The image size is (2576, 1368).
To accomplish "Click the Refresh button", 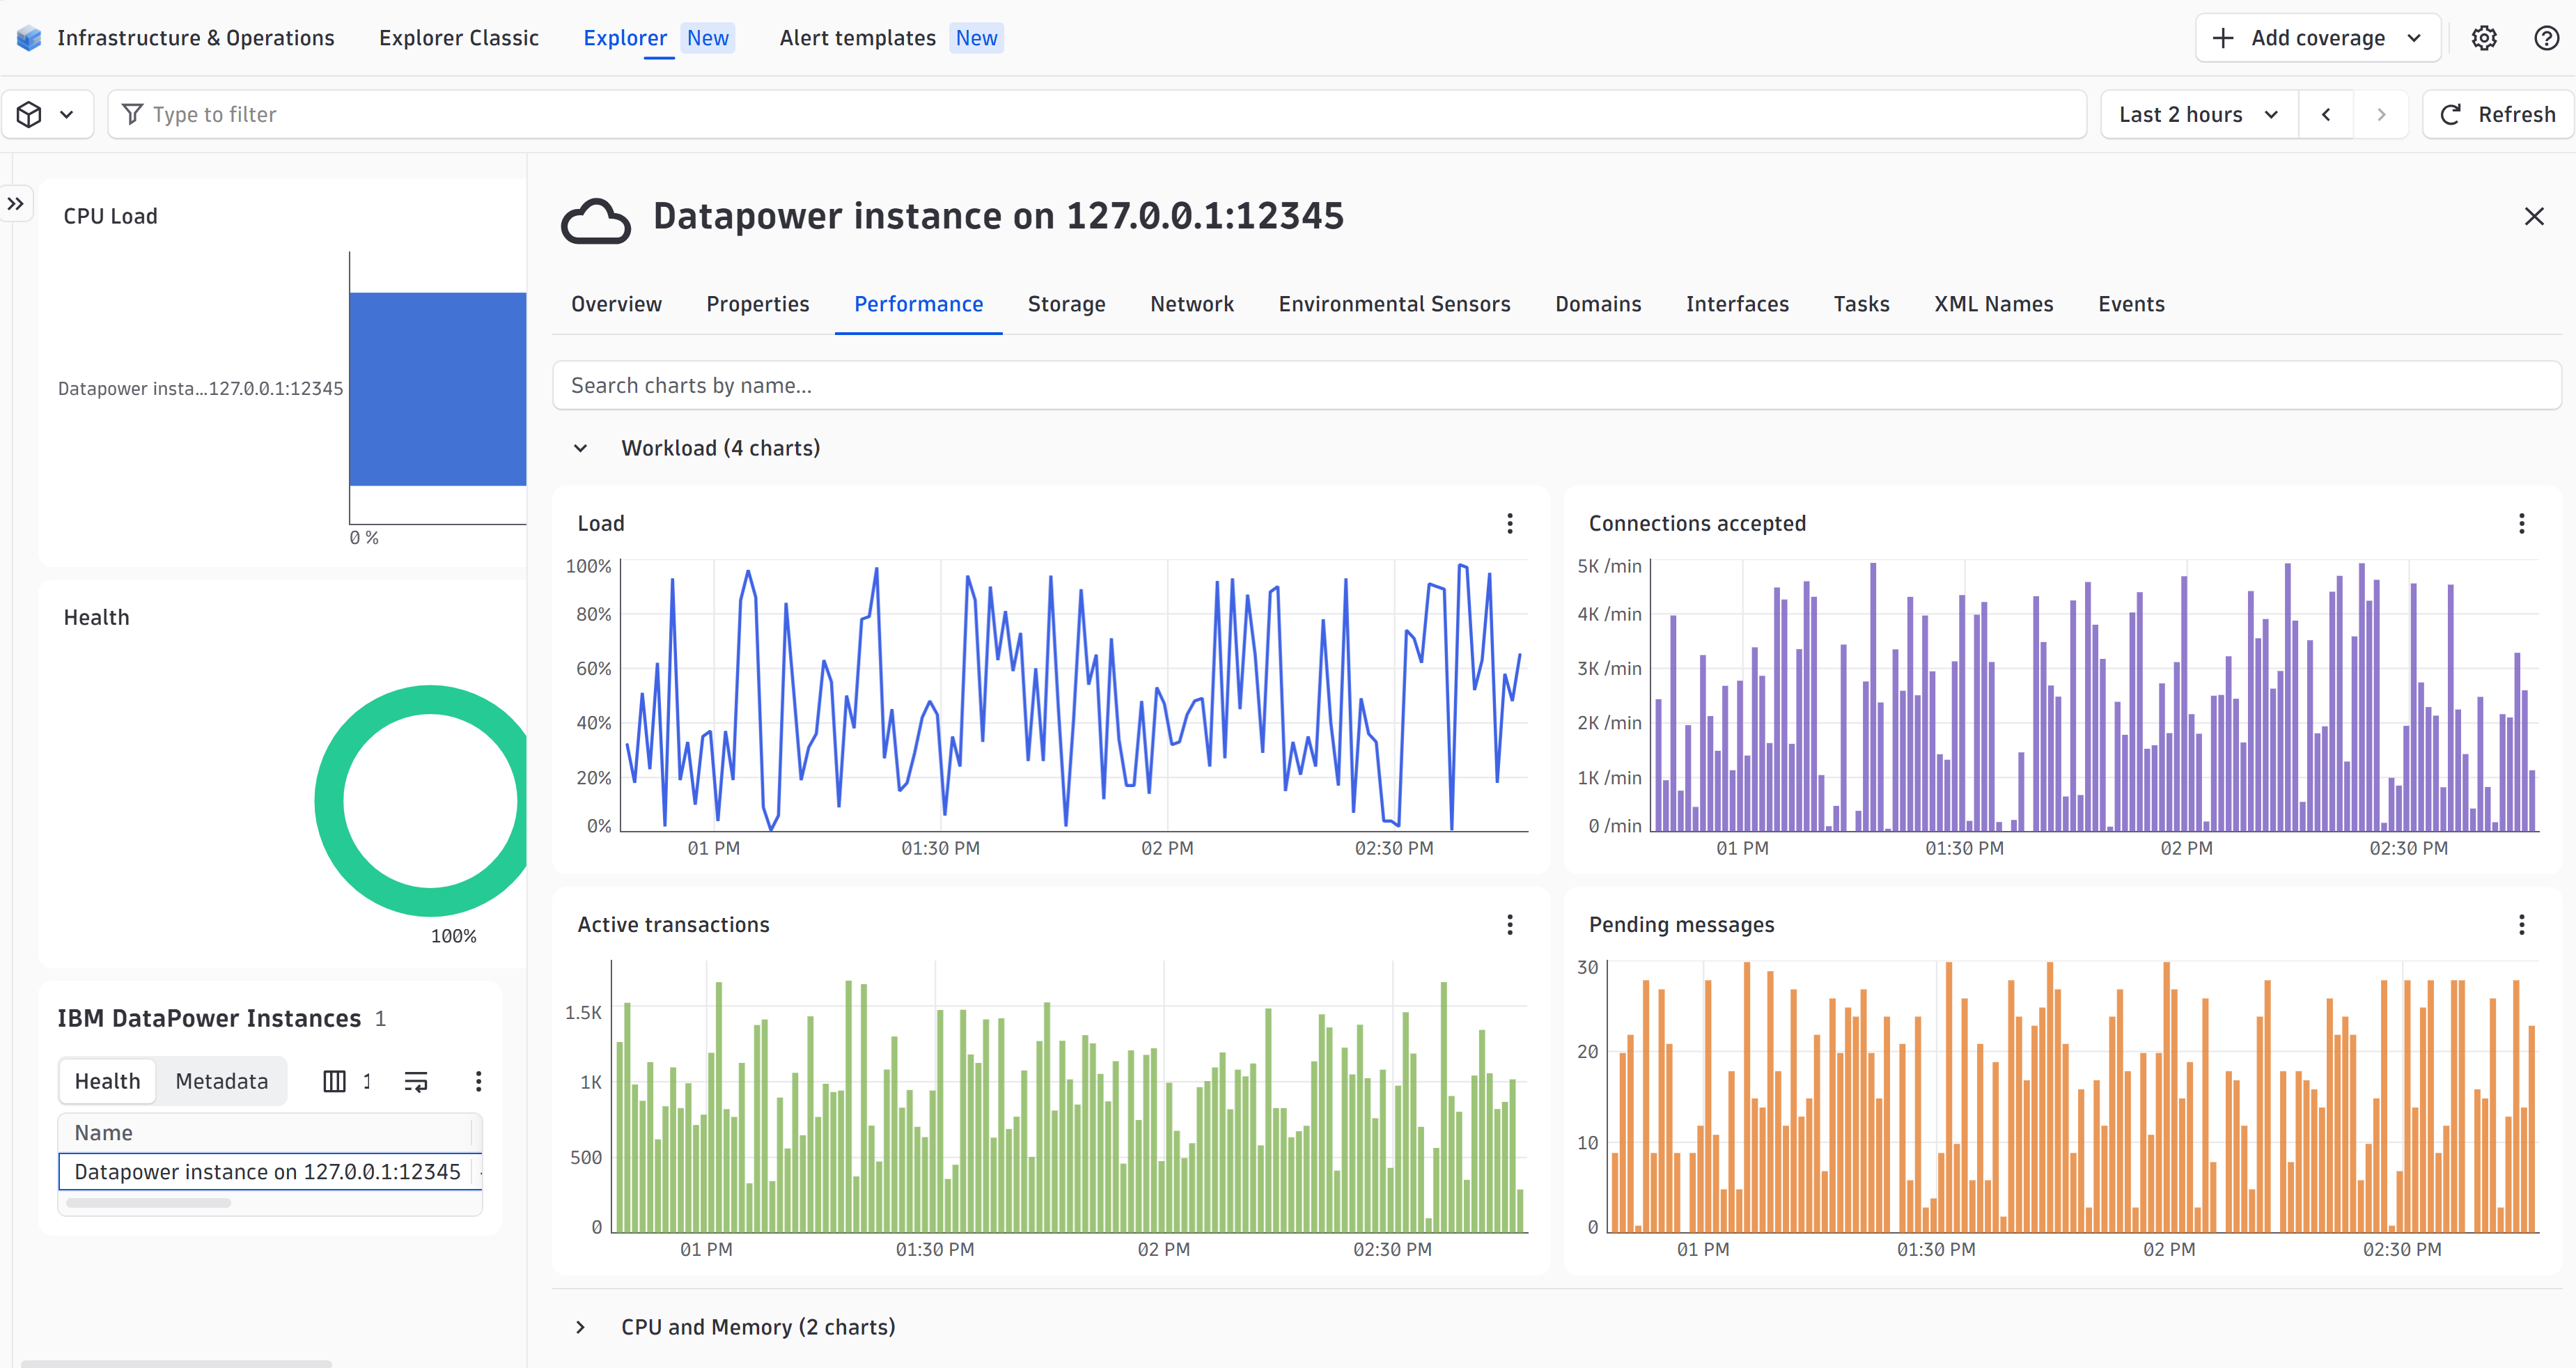I will tap(2497, 114).
